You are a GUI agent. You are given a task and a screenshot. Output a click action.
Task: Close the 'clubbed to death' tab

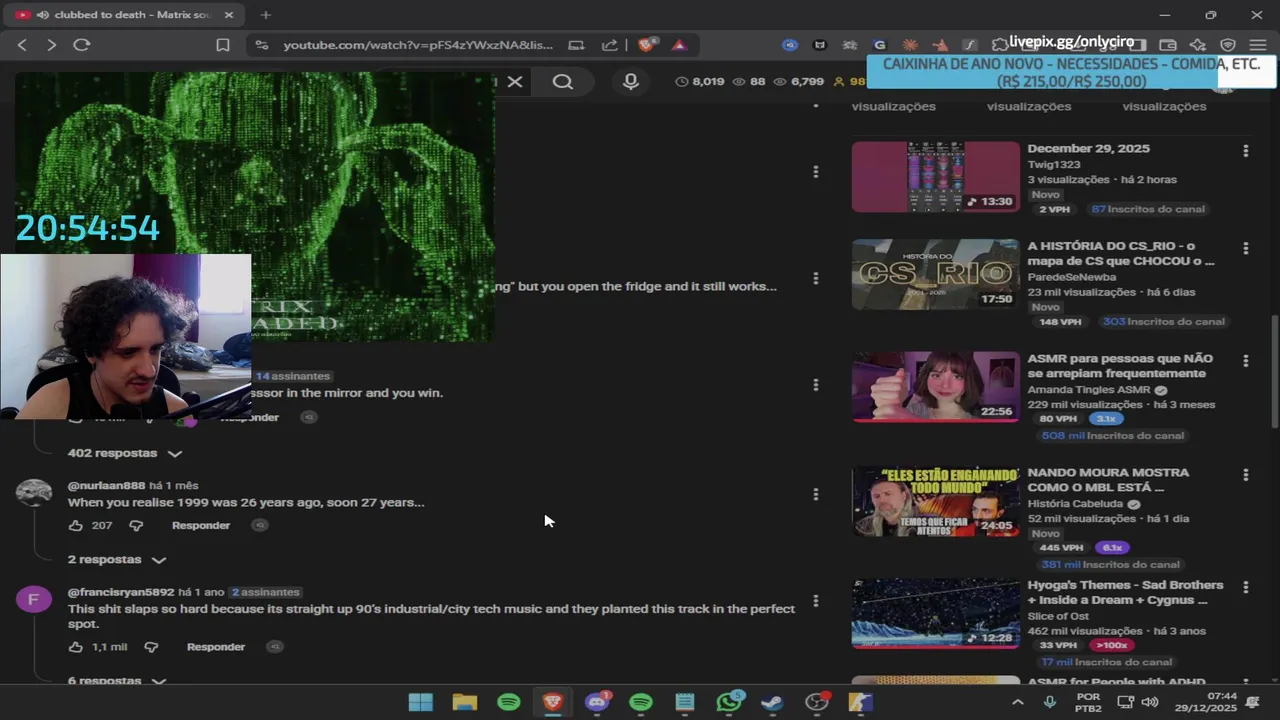pyautogui.click(x=229, y=15)
